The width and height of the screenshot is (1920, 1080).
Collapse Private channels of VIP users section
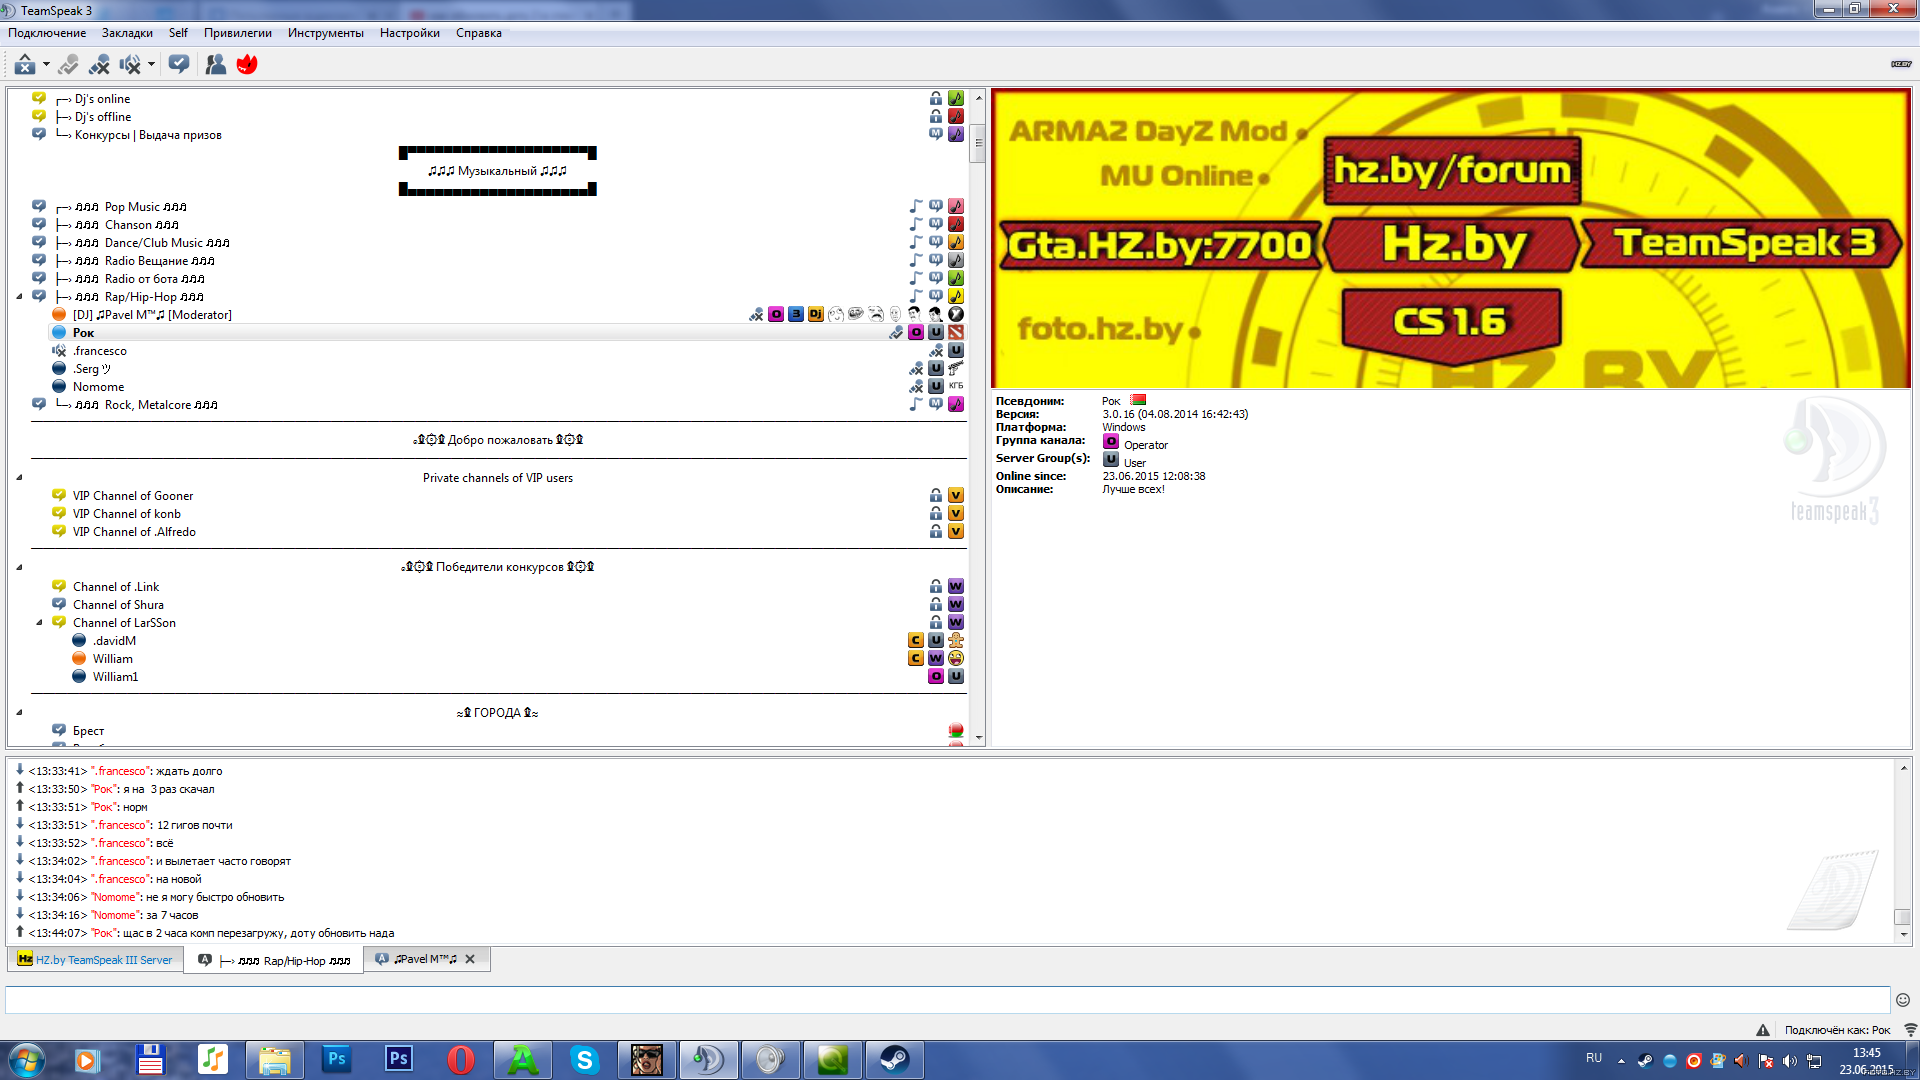click(19, 478)
